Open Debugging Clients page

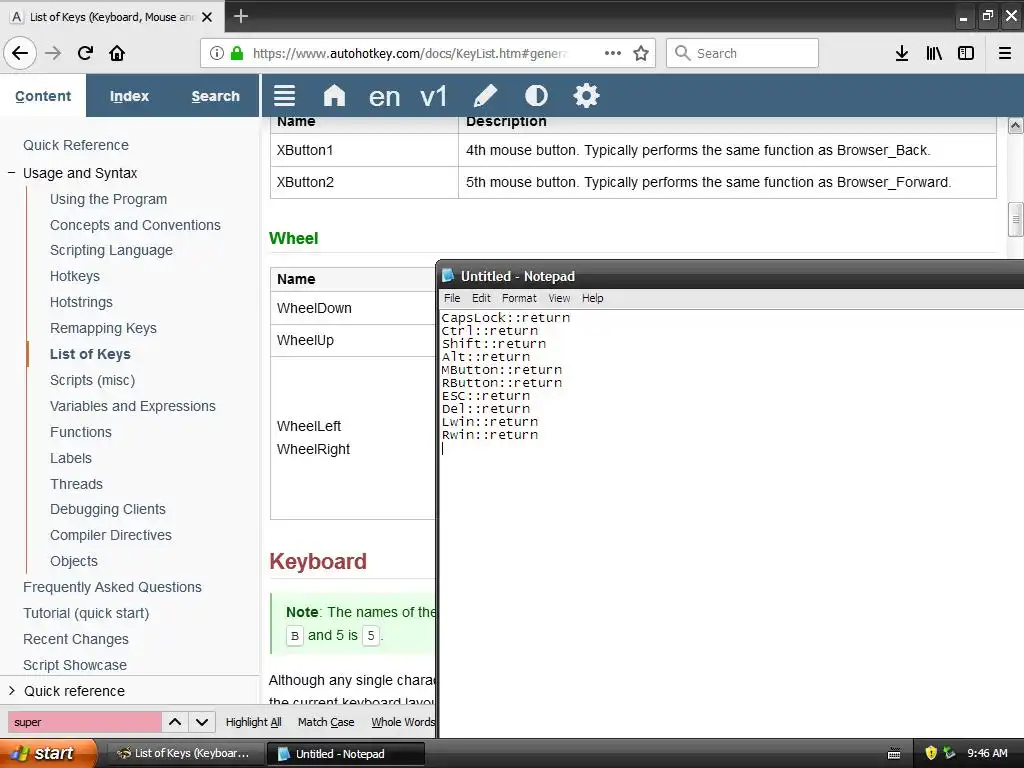click(x=108, y=509)
